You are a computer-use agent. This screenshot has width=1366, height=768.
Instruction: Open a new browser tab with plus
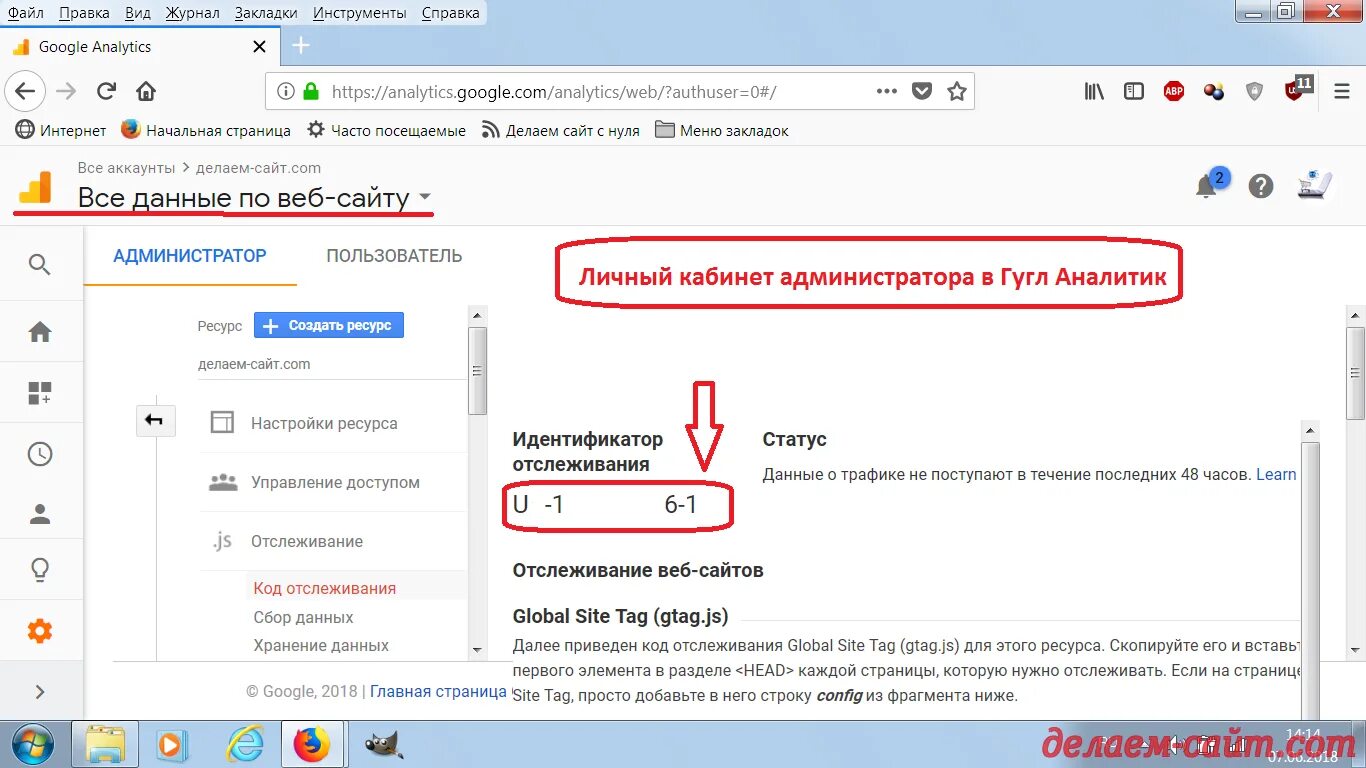pyautogui.click(x=300, y=46)
